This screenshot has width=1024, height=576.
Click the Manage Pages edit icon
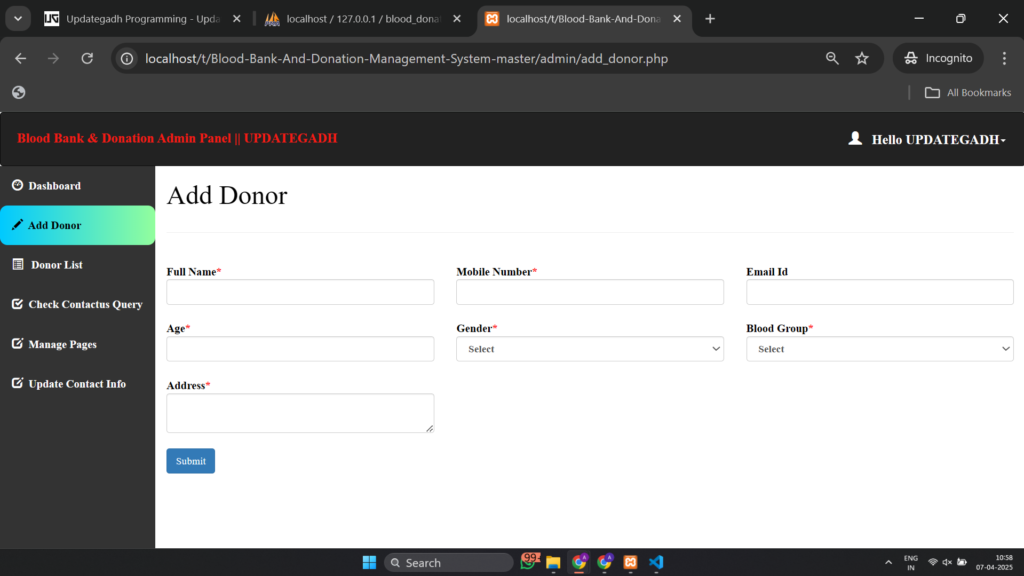coord(18,344)
